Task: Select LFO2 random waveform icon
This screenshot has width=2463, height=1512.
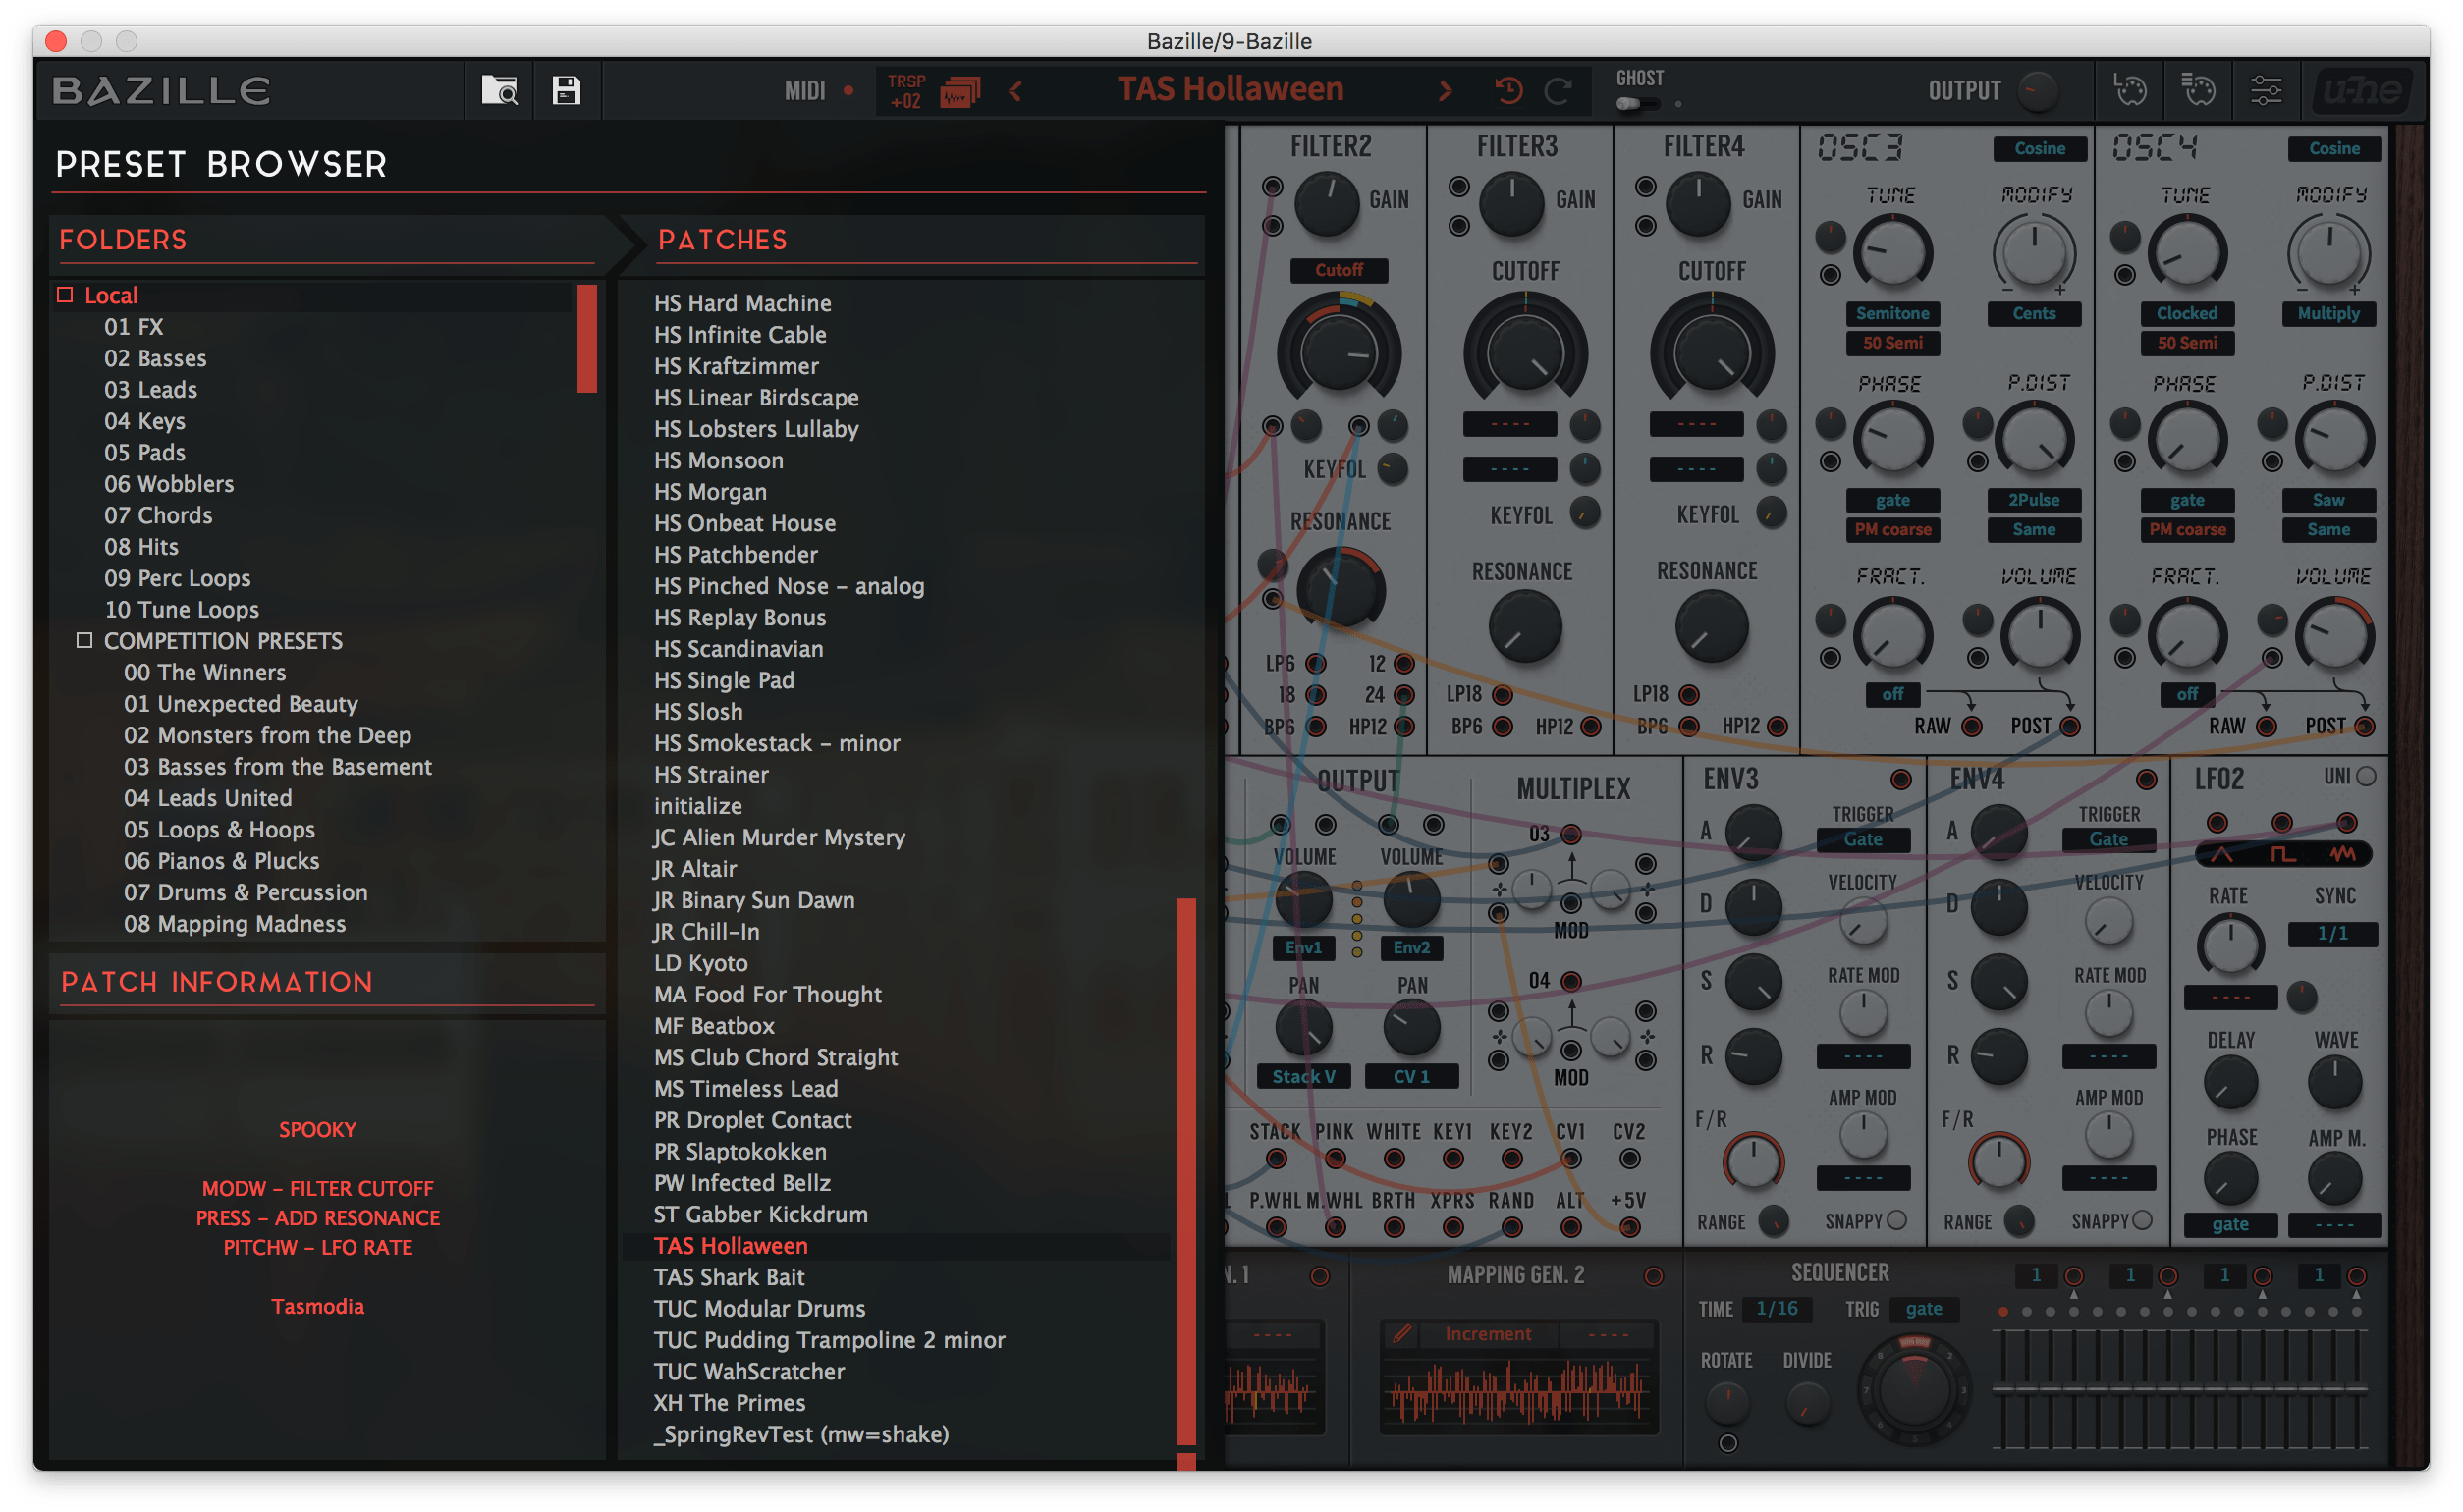Action: click(x=2342, y=853)
